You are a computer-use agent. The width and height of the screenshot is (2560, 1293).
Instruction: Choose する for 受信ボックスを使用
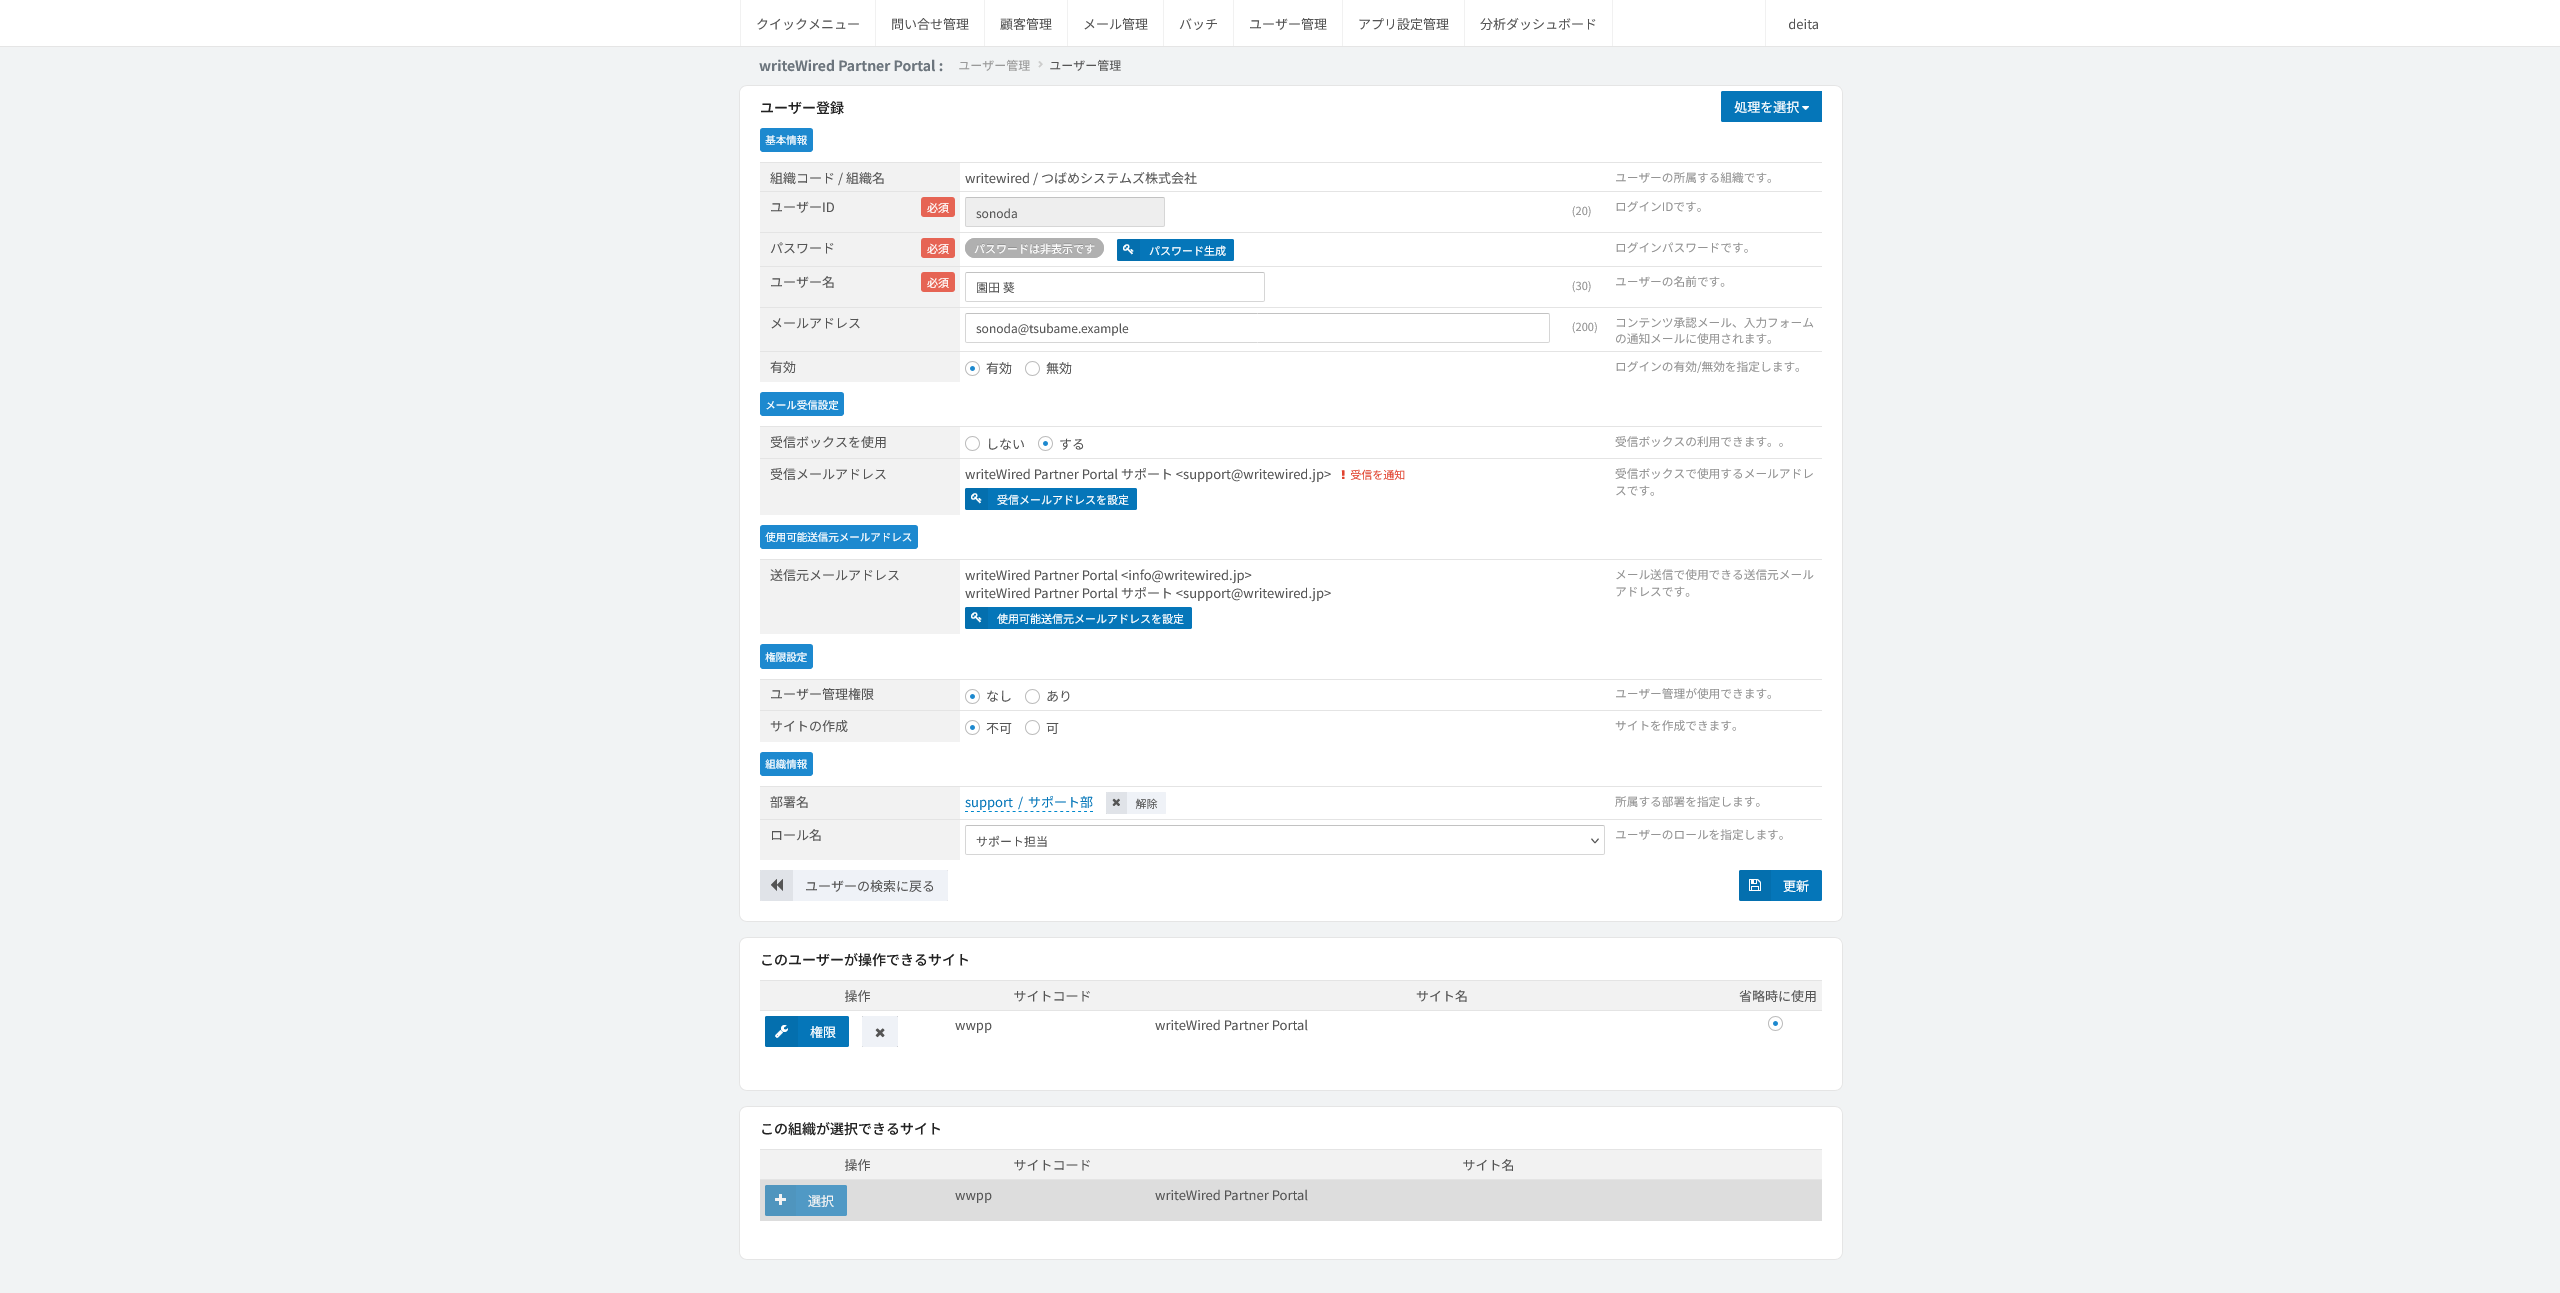point(1045,444)
